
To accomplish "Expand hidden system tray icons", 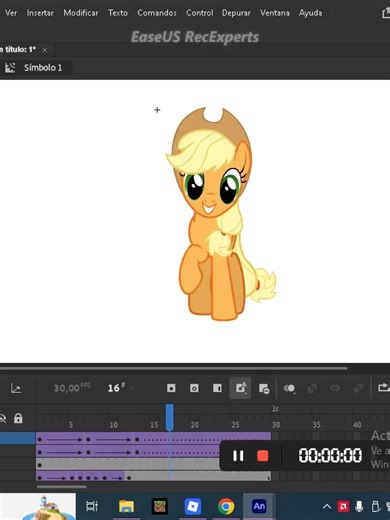I will pos(327,507).
